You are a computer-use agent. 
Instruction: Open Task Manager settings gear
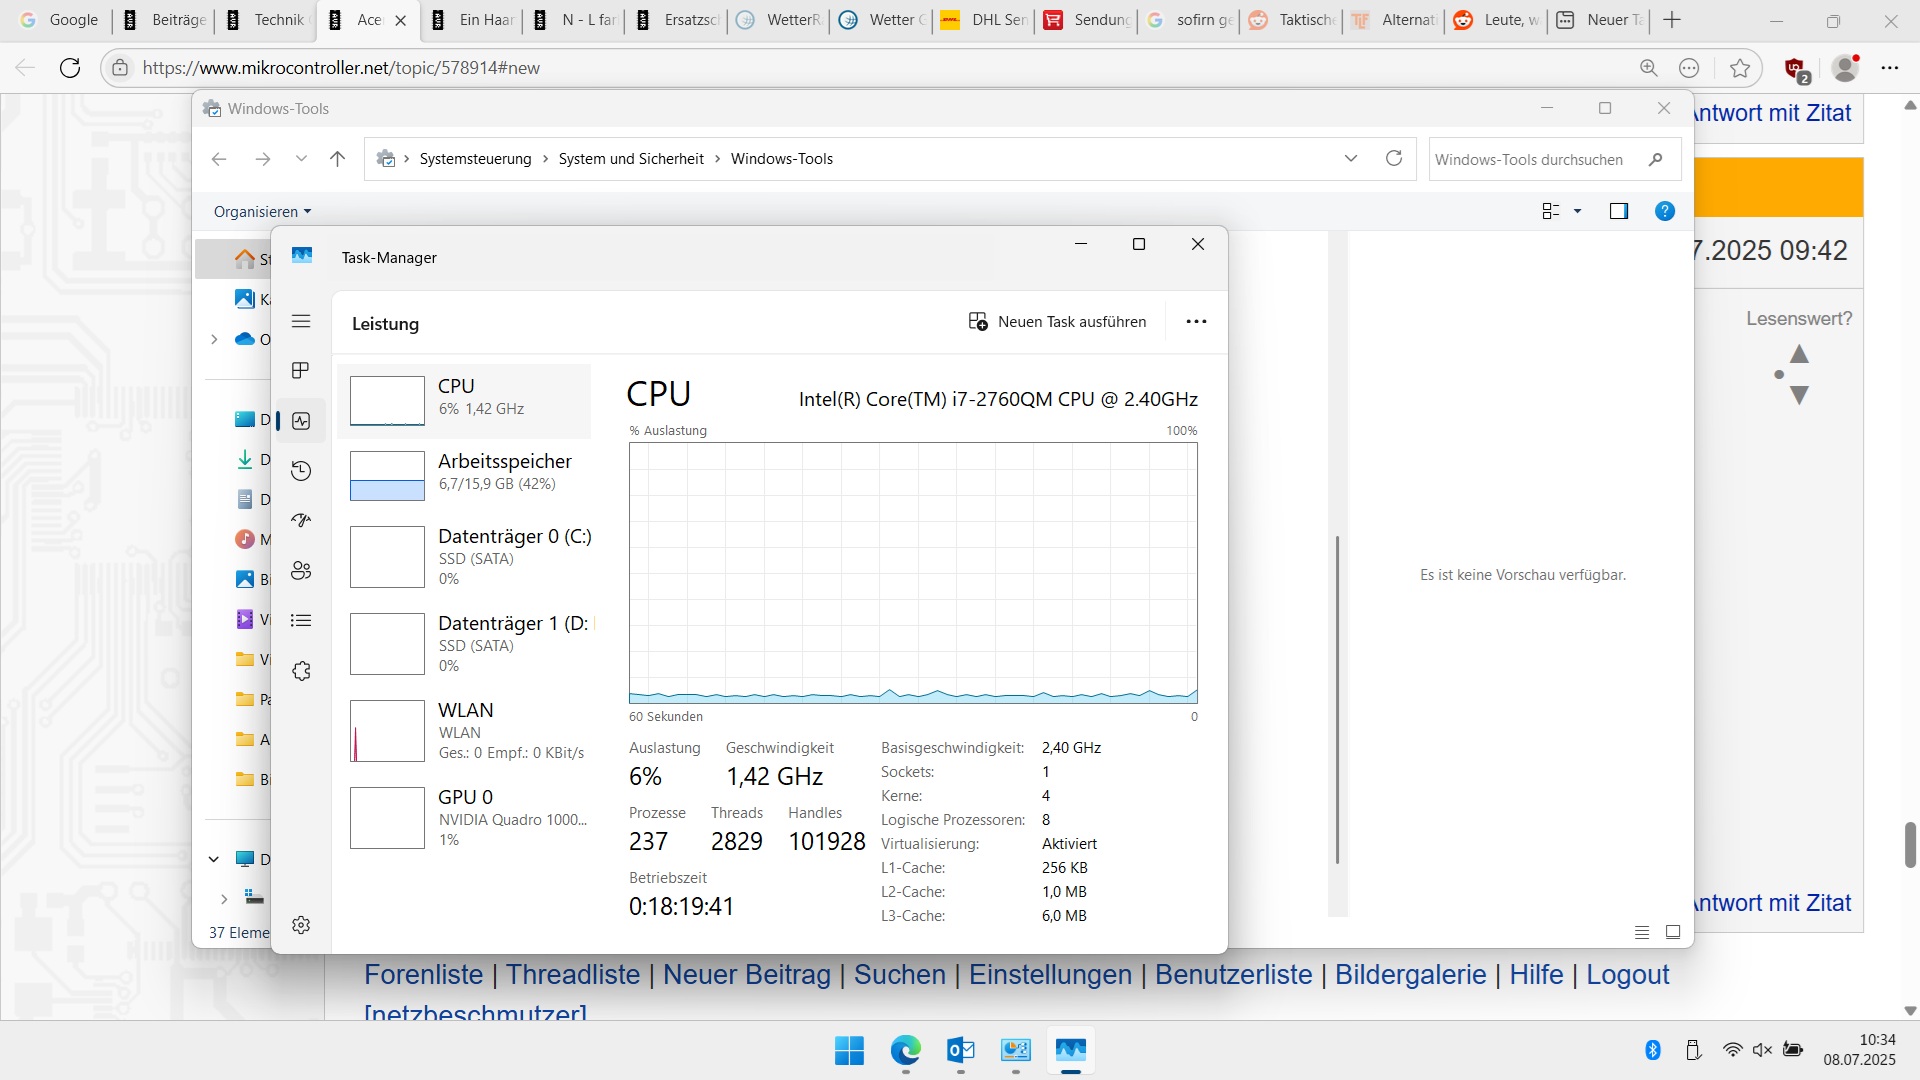point(301,925)
